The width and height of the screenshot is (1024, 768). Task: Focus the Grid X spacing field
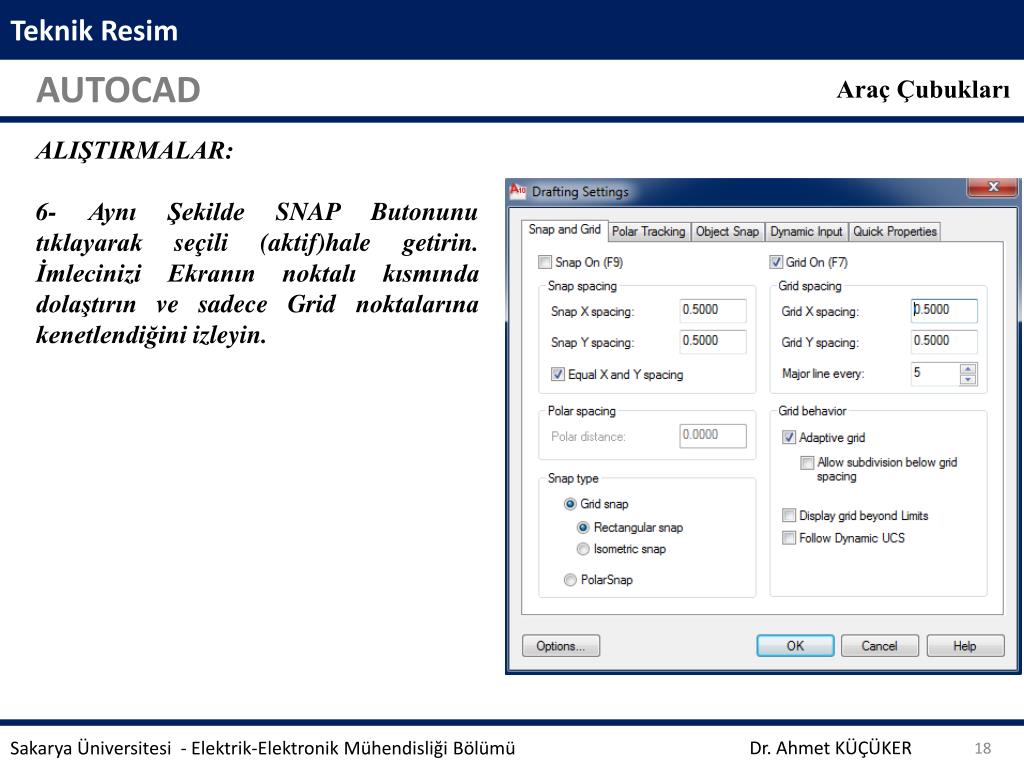coord(944,310)
